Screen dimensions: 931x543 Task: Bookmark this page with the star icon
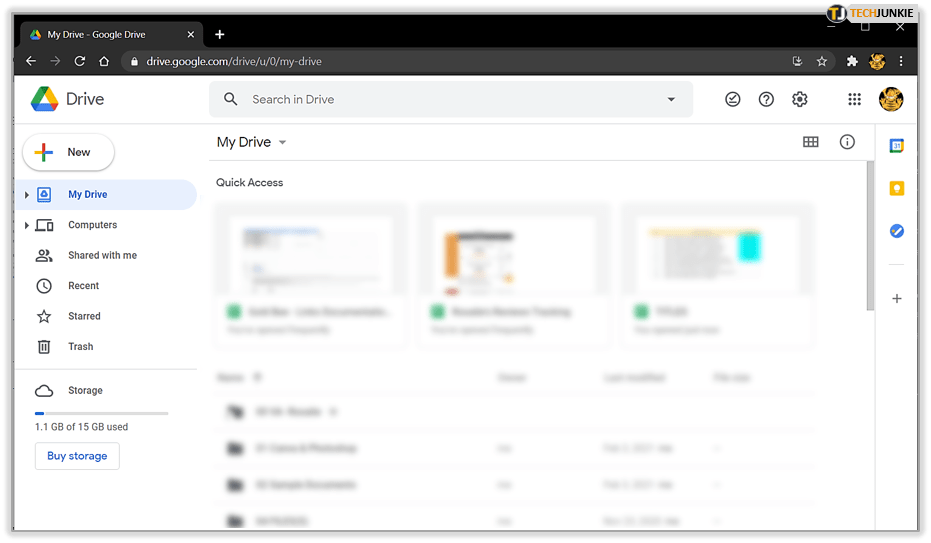pos(822,61)
